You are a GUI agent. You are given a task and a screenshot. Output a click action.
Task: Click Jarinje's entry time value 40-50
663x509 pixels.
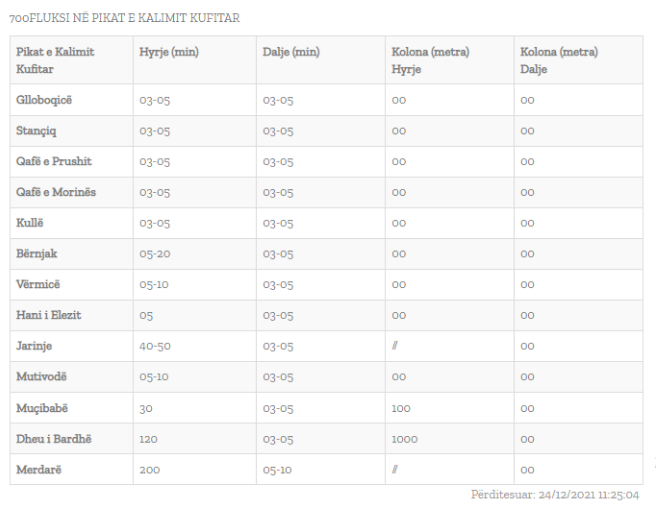(x=155, y=347)
